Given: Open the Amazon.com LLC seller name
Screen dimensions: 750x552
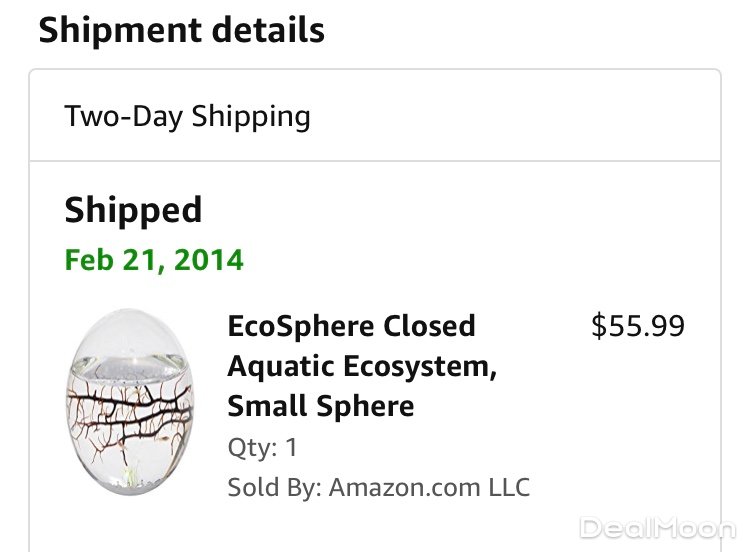Looking at the screenshot, I should (429, 488).
